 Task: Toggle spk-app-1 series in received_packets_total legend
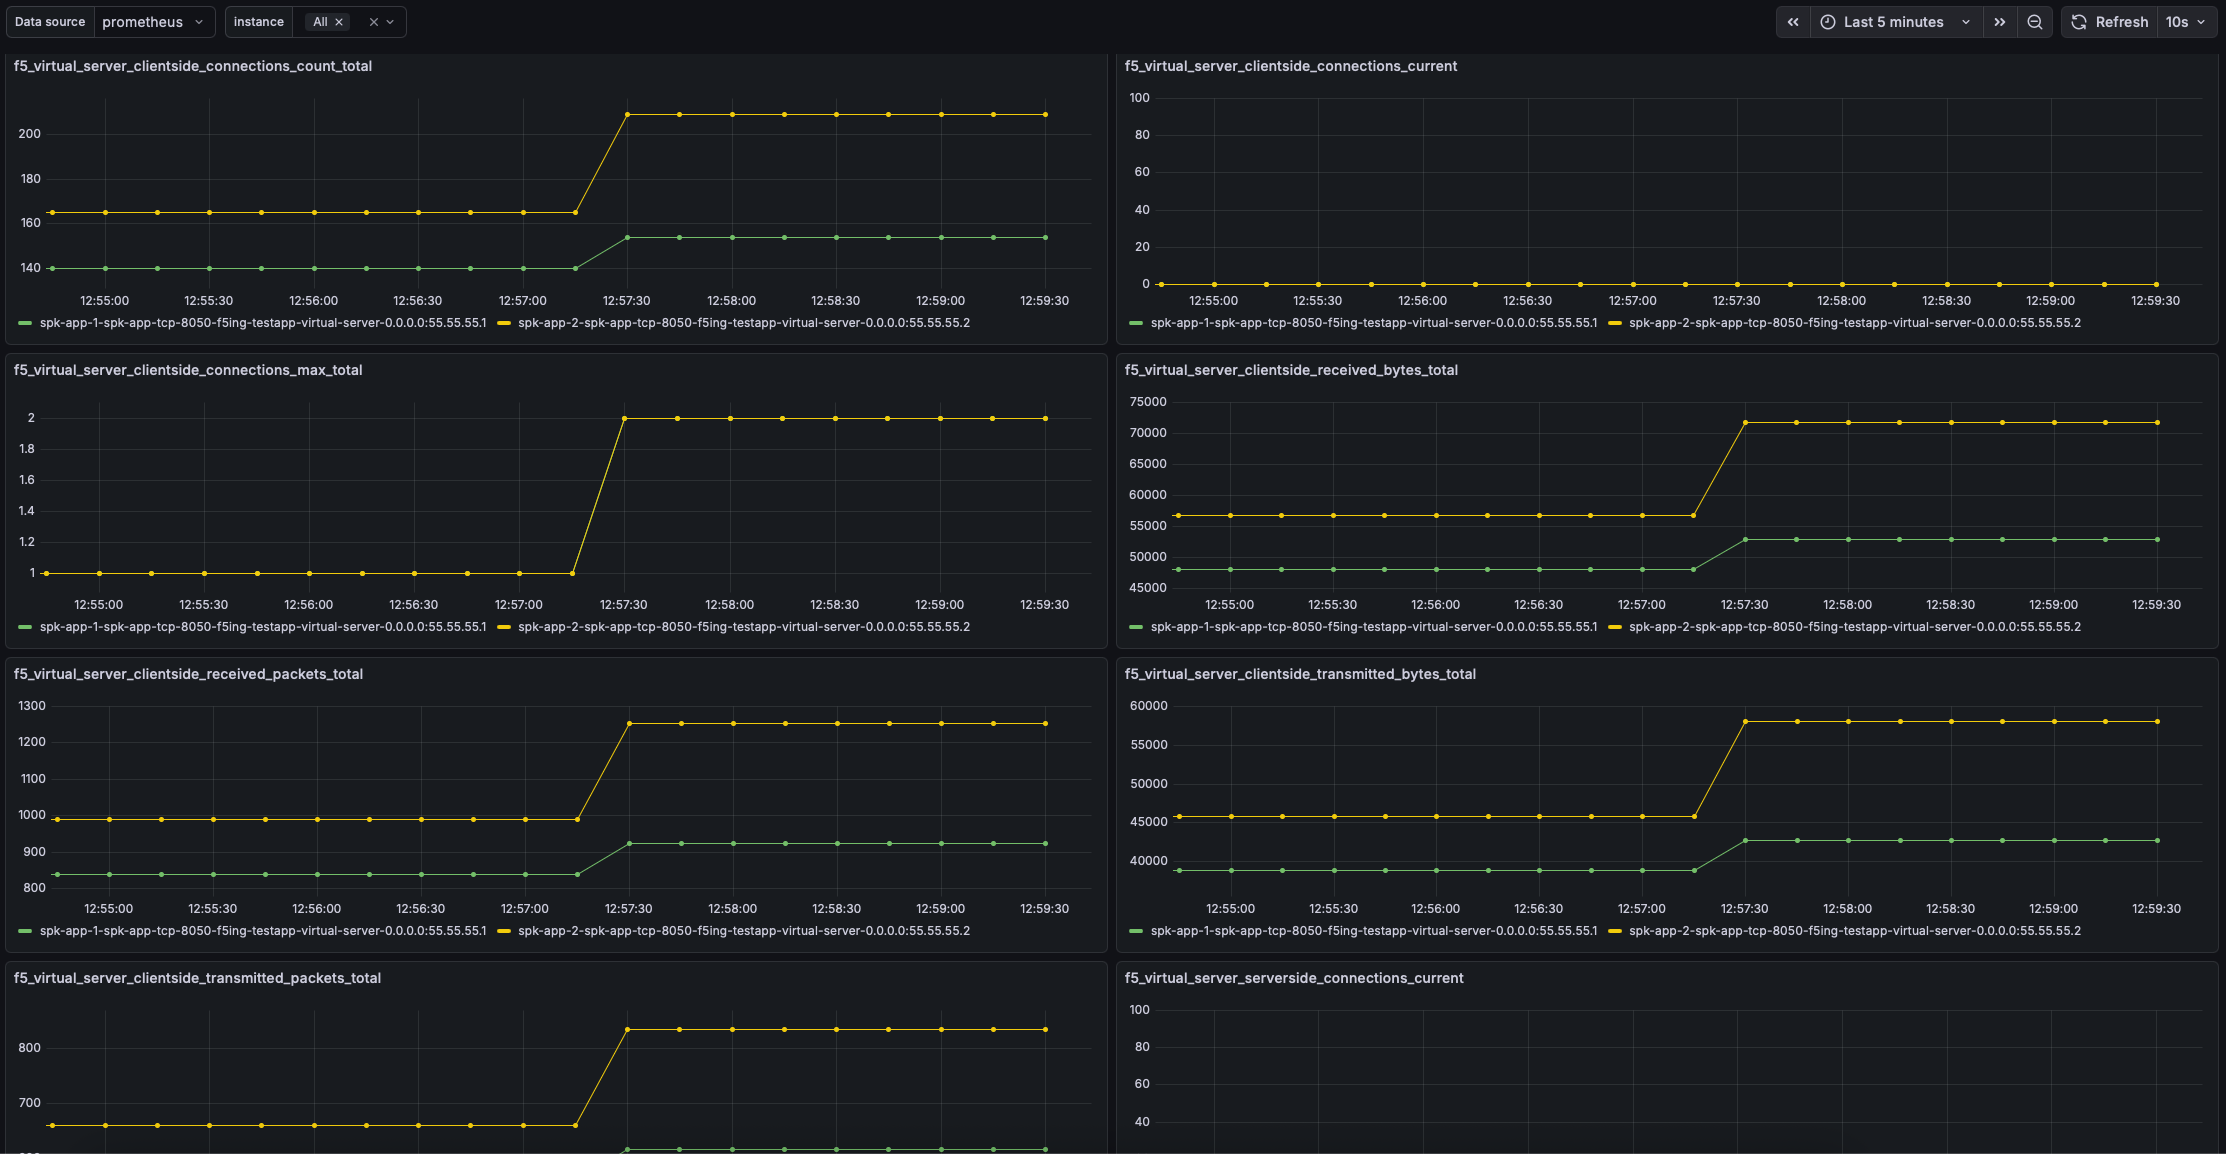click(263, 931)
